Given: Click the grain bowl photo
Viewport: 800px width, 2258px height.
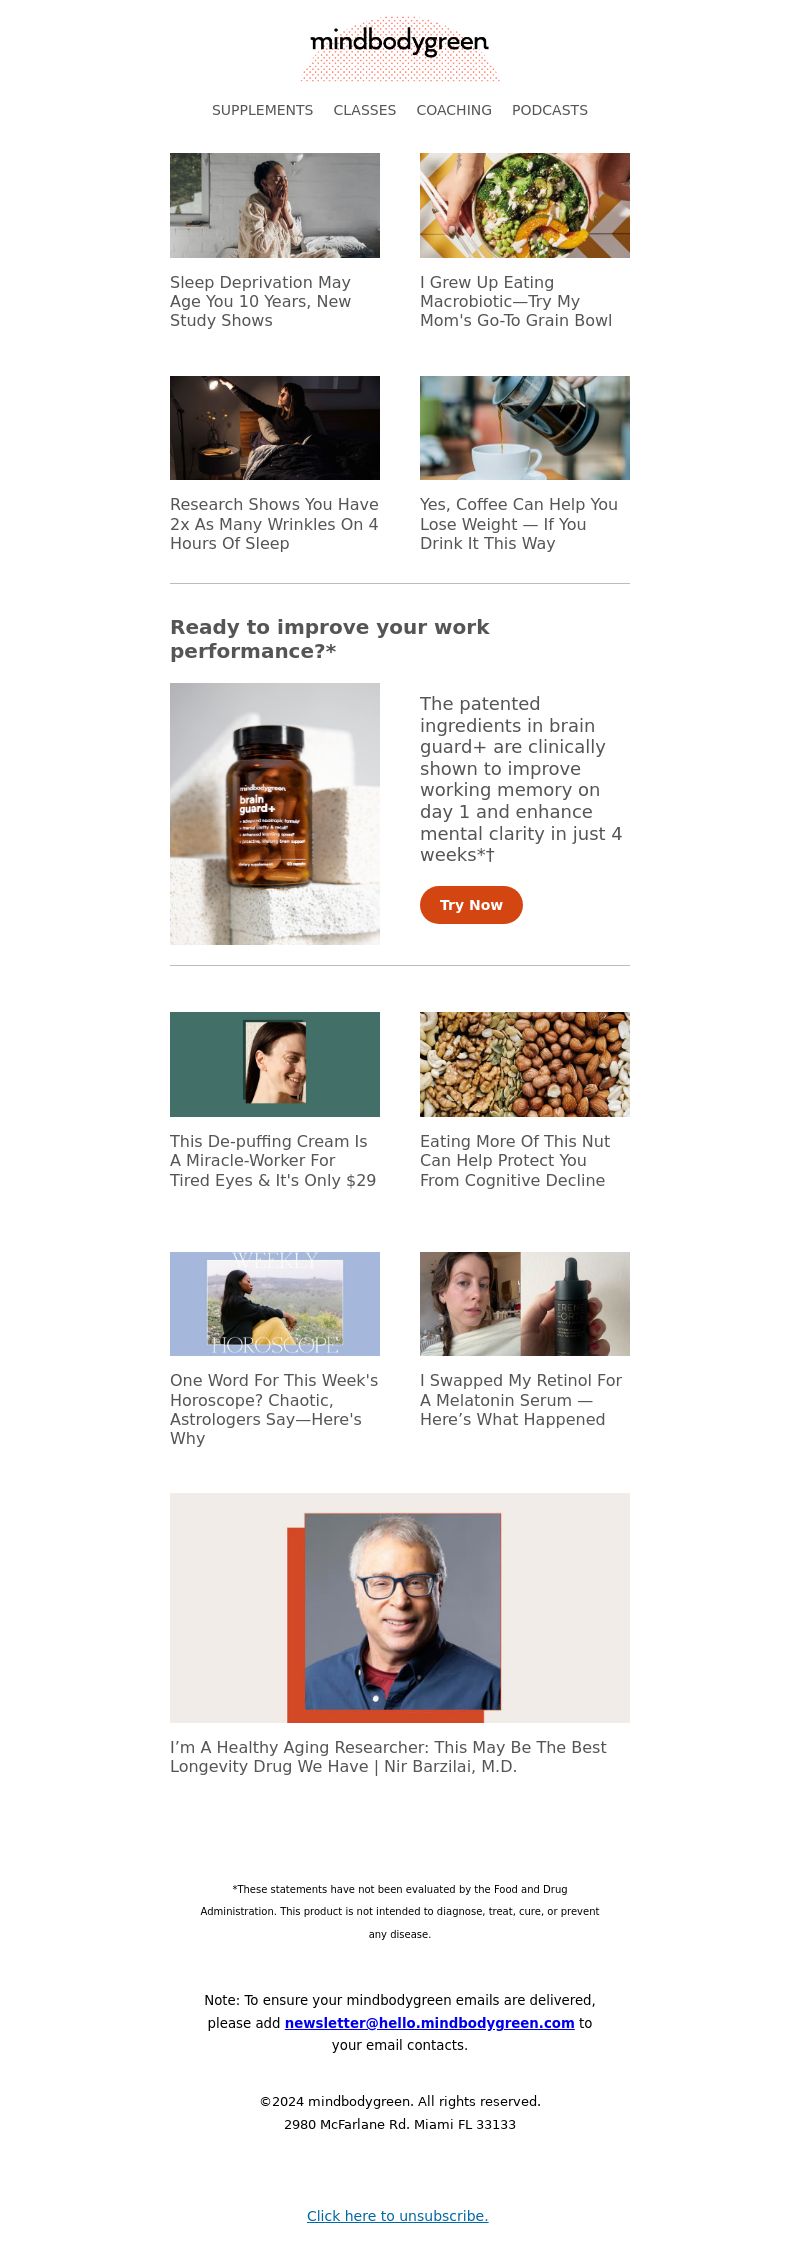Looking at the screenshot, I should (x=525, y=205).
